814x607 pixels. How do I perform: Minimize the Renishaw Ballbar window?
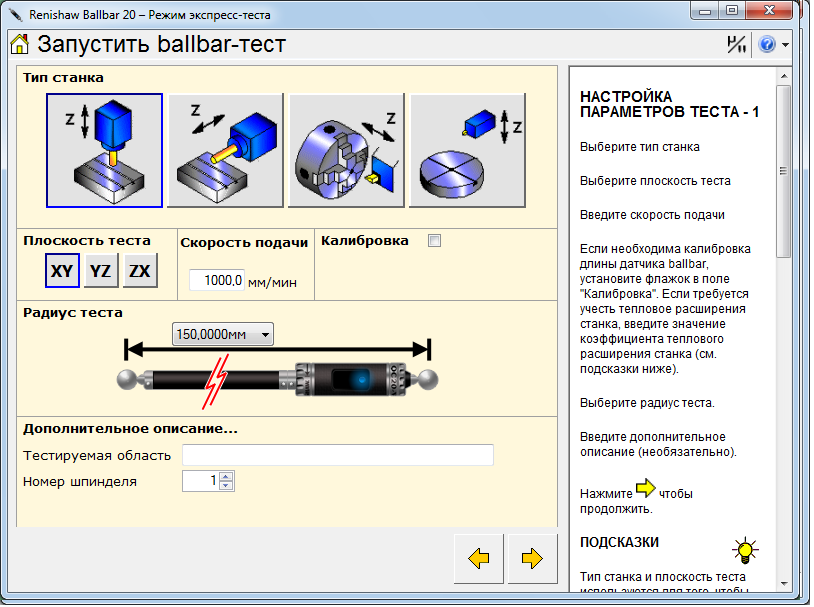704,11
